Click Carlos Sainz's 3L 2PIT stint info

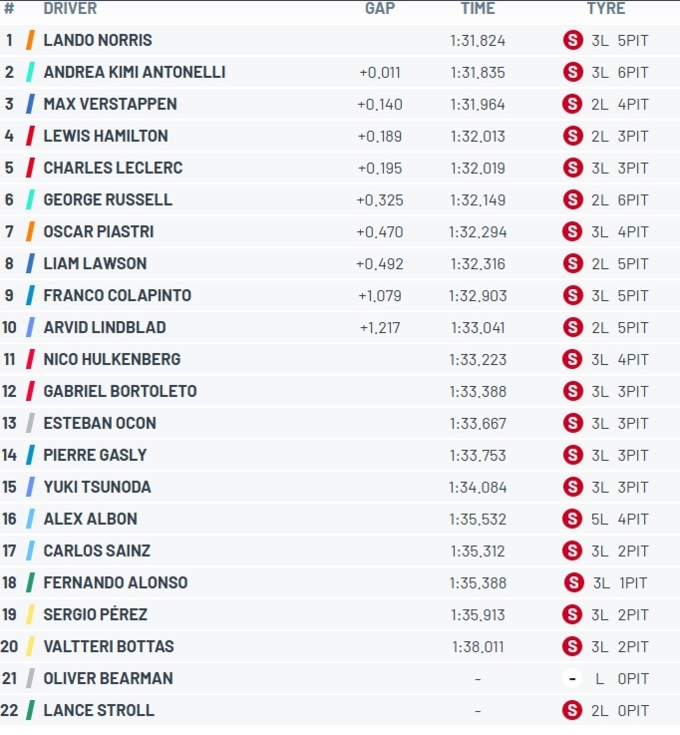(620, 551)
